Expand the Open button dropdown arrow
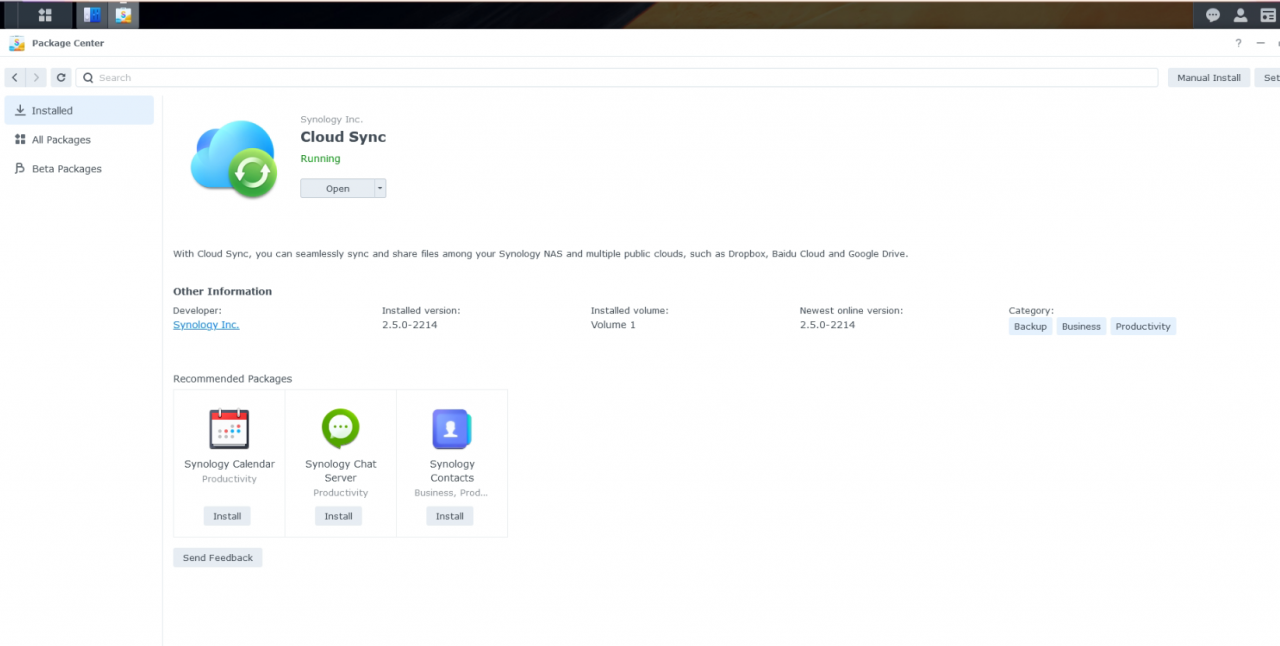Image resolution: width=1280 pixels, height=646 pixels. tap(379, 187)
